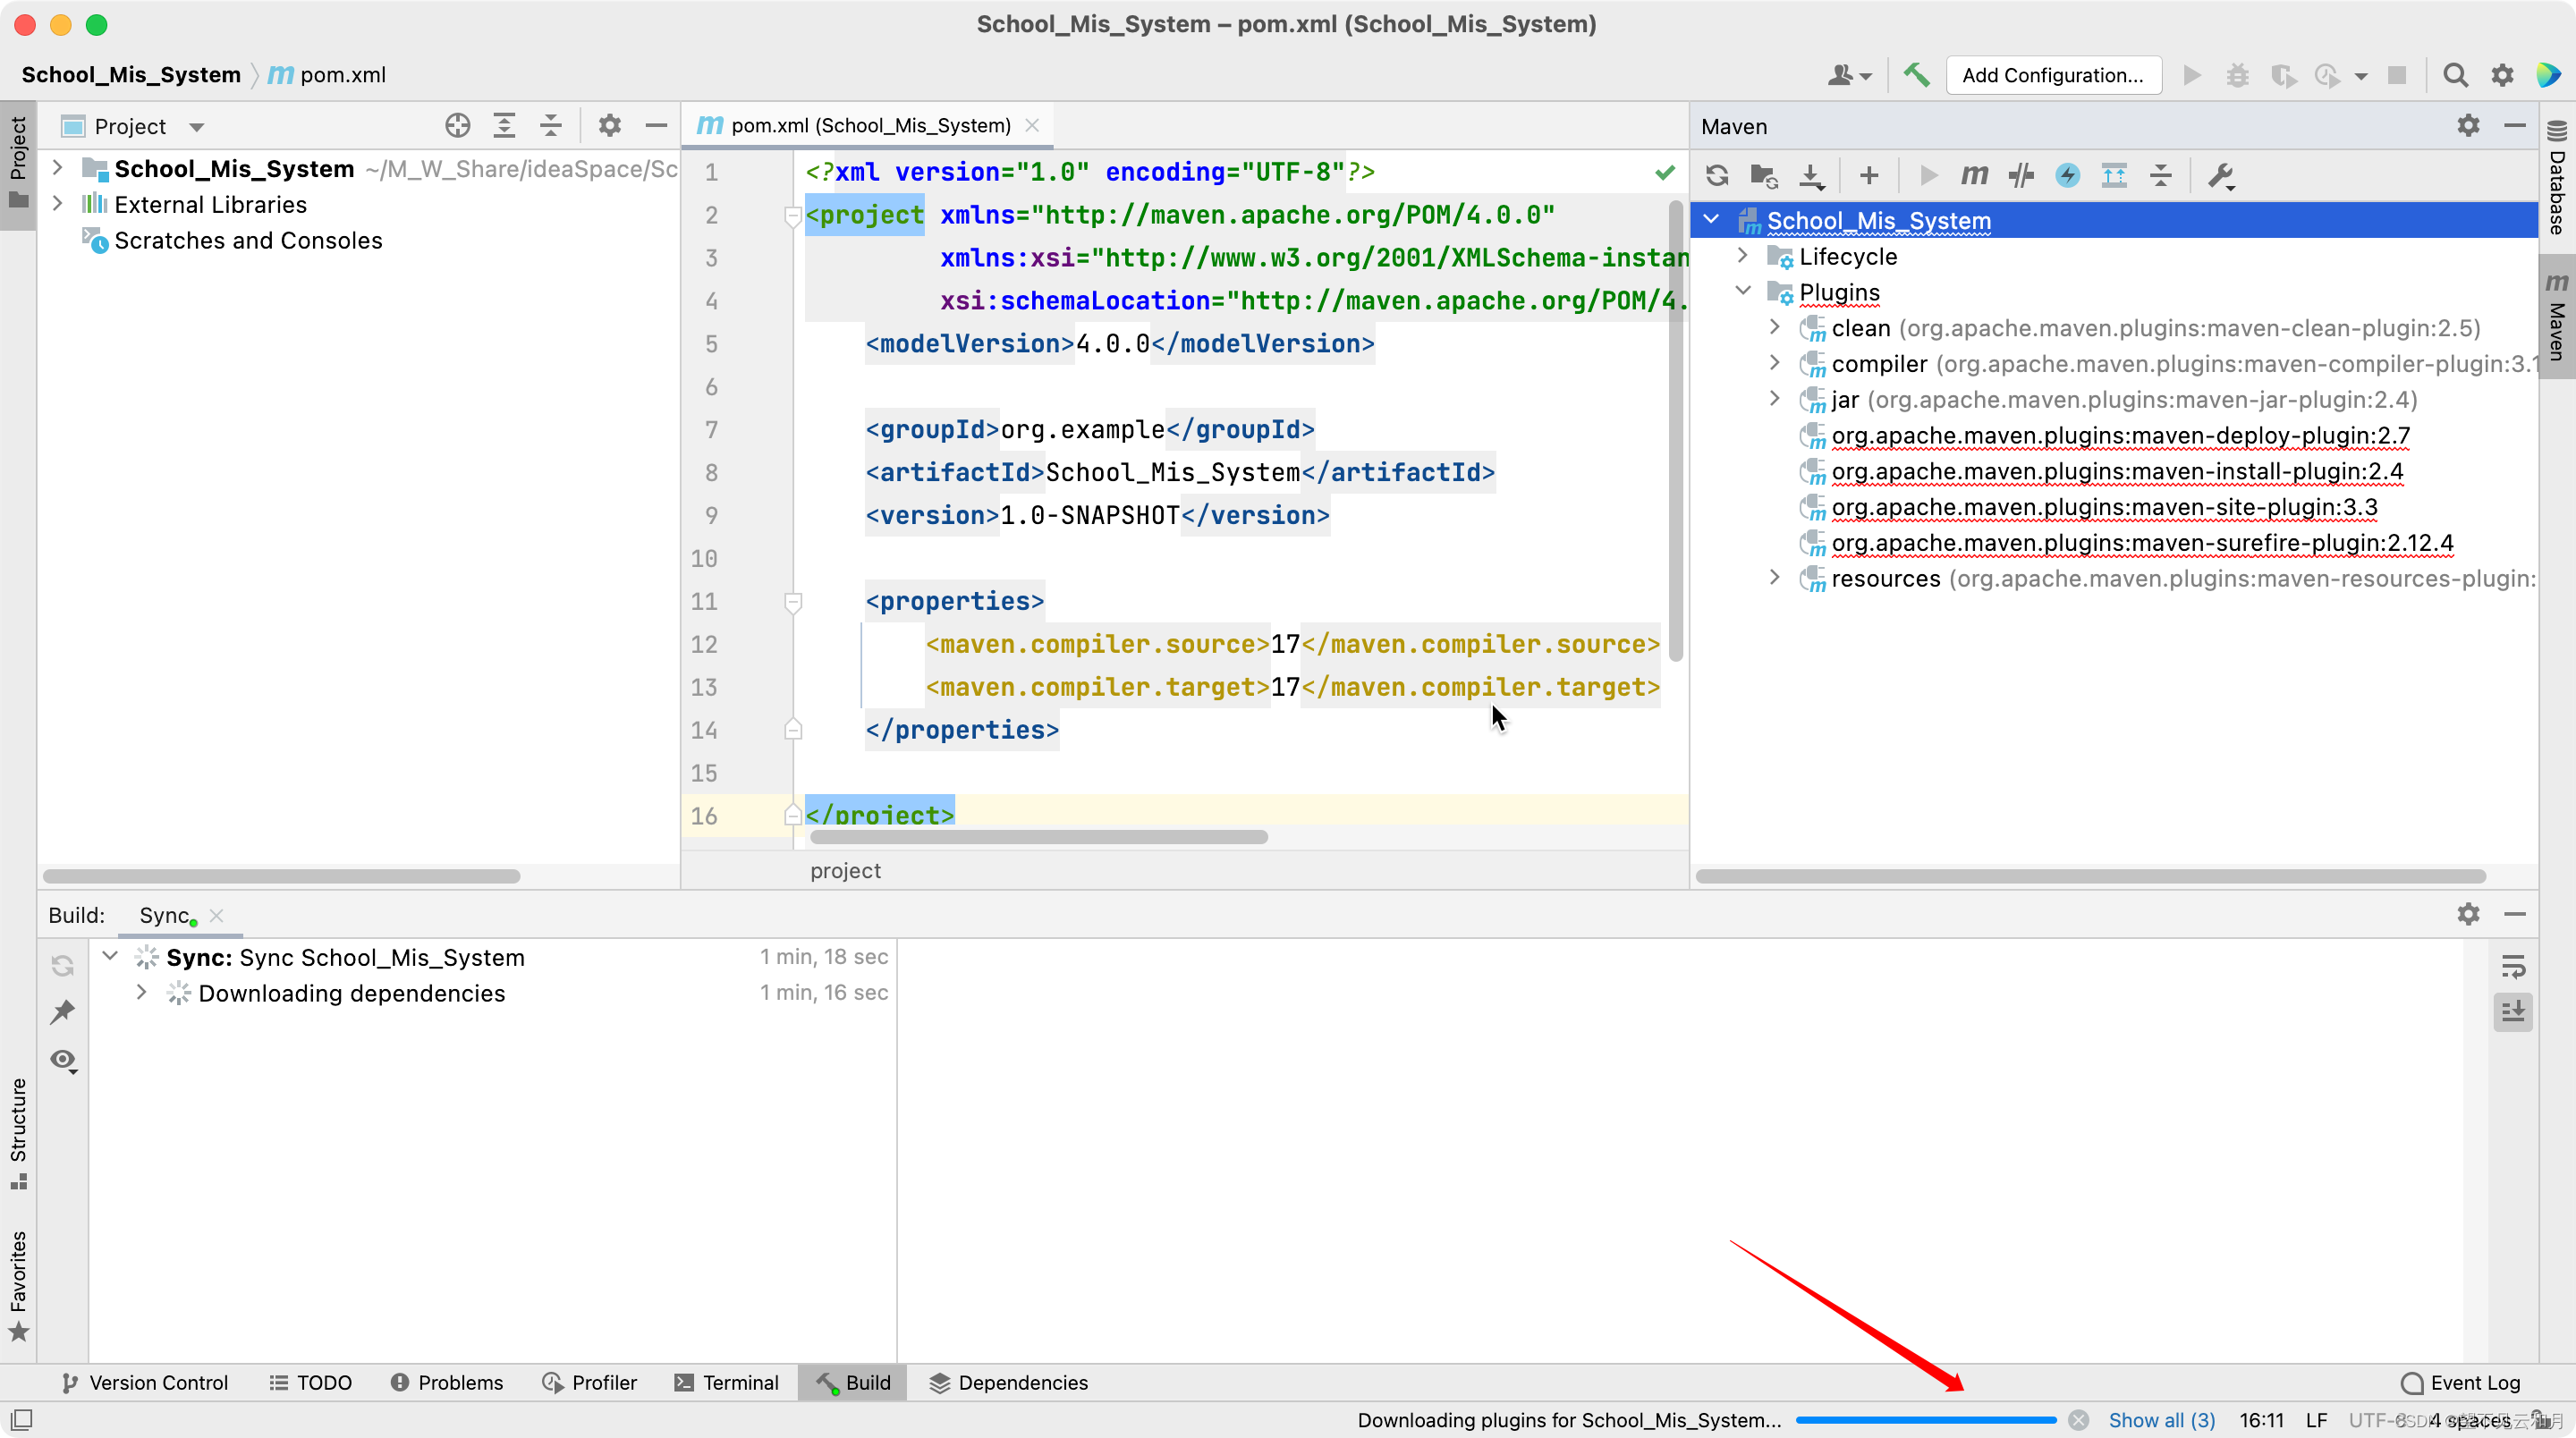Click the editor horizontal scrollbar
Image resolution: width=2576 pixels, height=1438 pixels.
[x=1038, y=837]
